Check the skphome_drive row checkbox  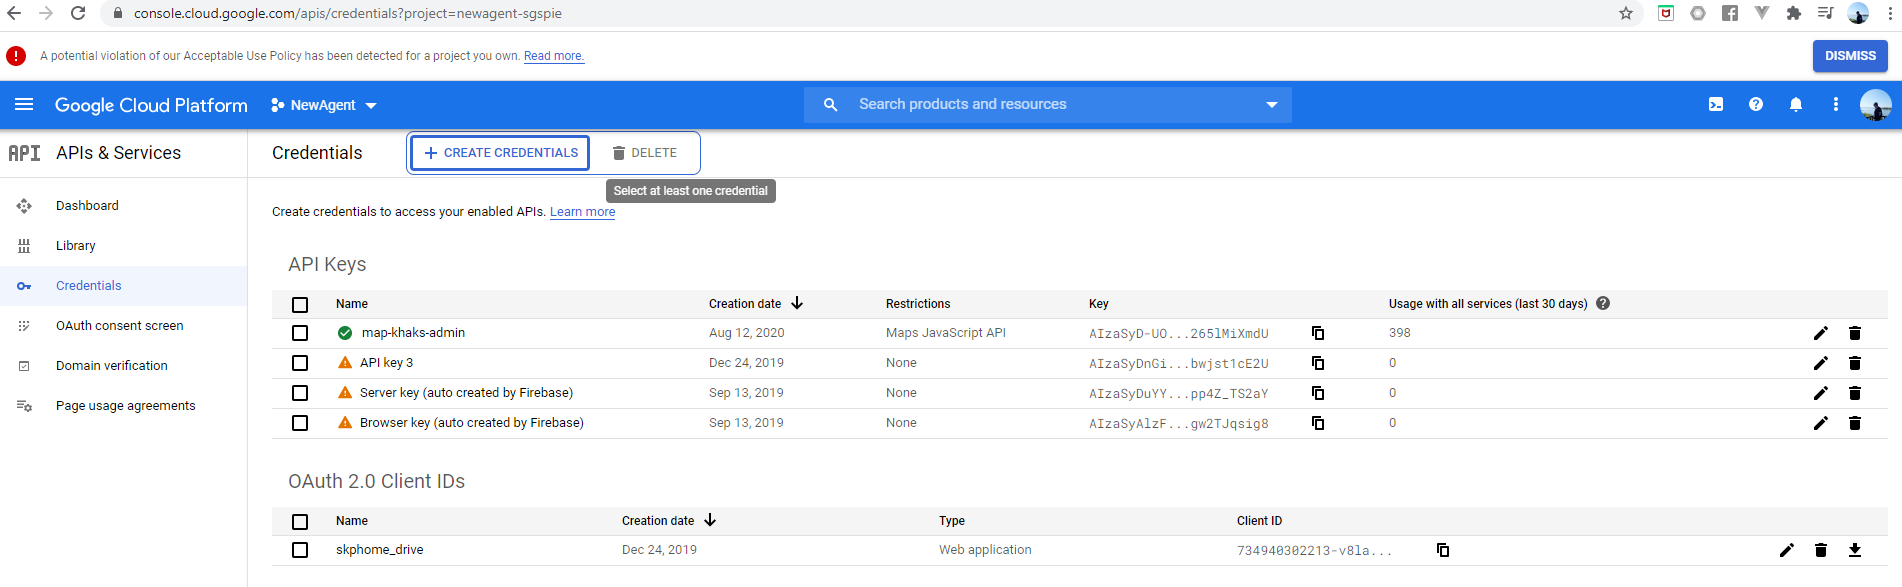pyautogui.click(x=300, y=550)
